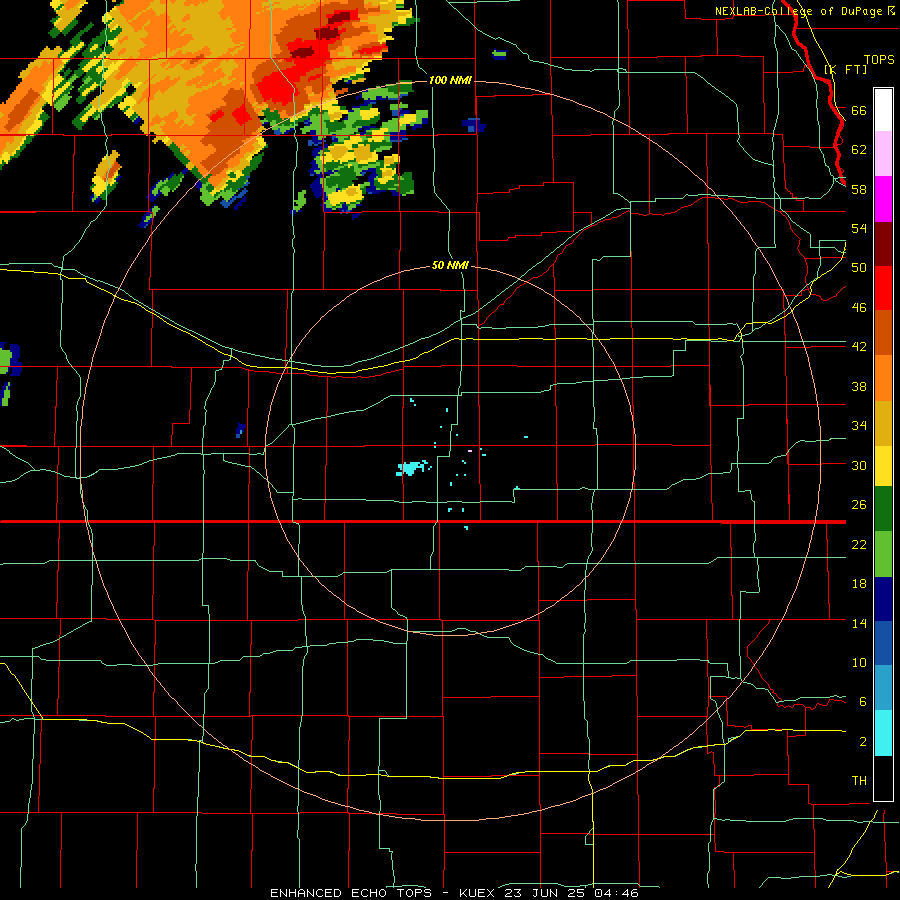This screenshot has width=900, height=900.
Task: Click the 23 JUN 25 date stamp
Action: 543,893
